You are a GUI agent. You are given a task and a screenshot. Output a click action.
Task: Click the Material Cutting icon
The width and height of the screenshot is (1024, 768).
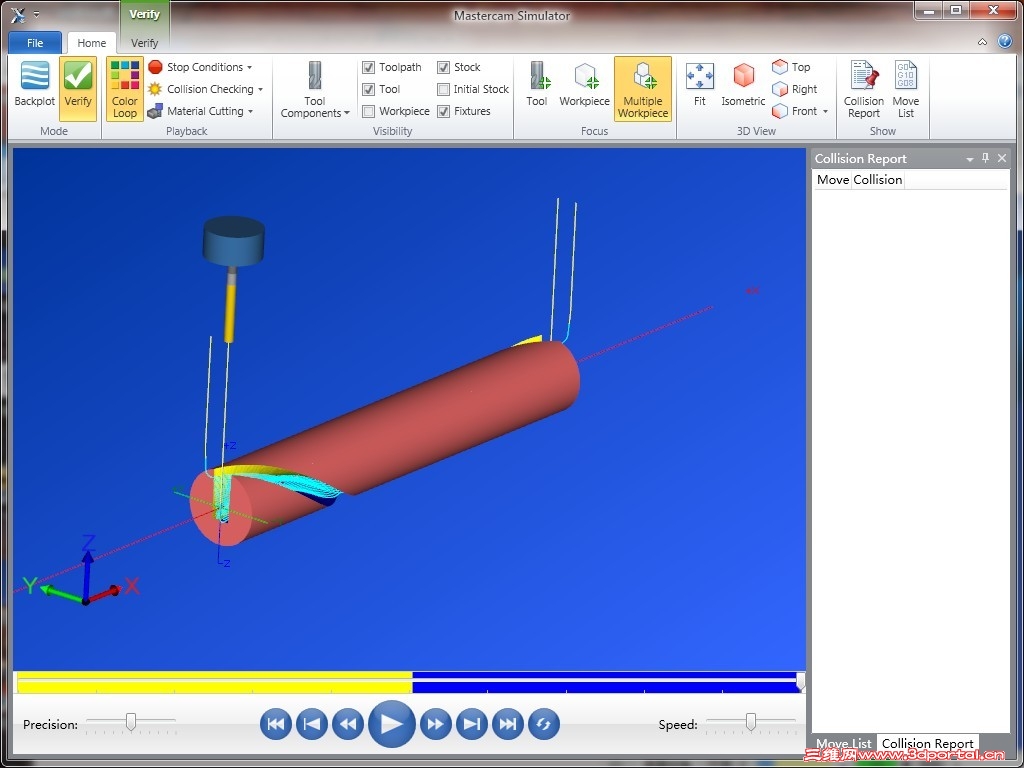tap(155, 111)
